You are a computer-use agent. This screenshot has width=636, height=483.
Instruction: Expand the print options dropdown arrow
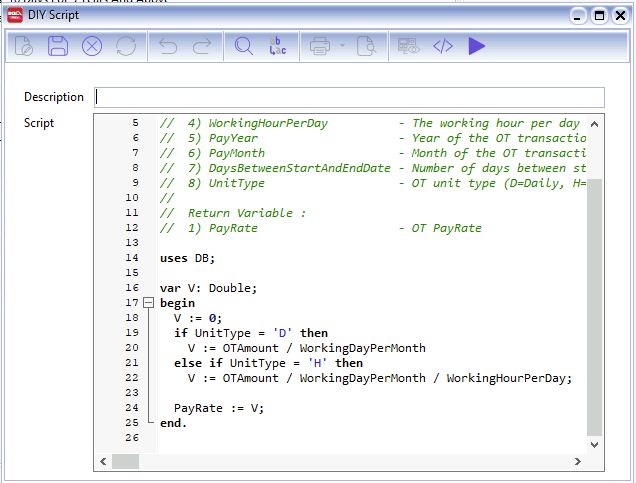click(x=342, y=46)
